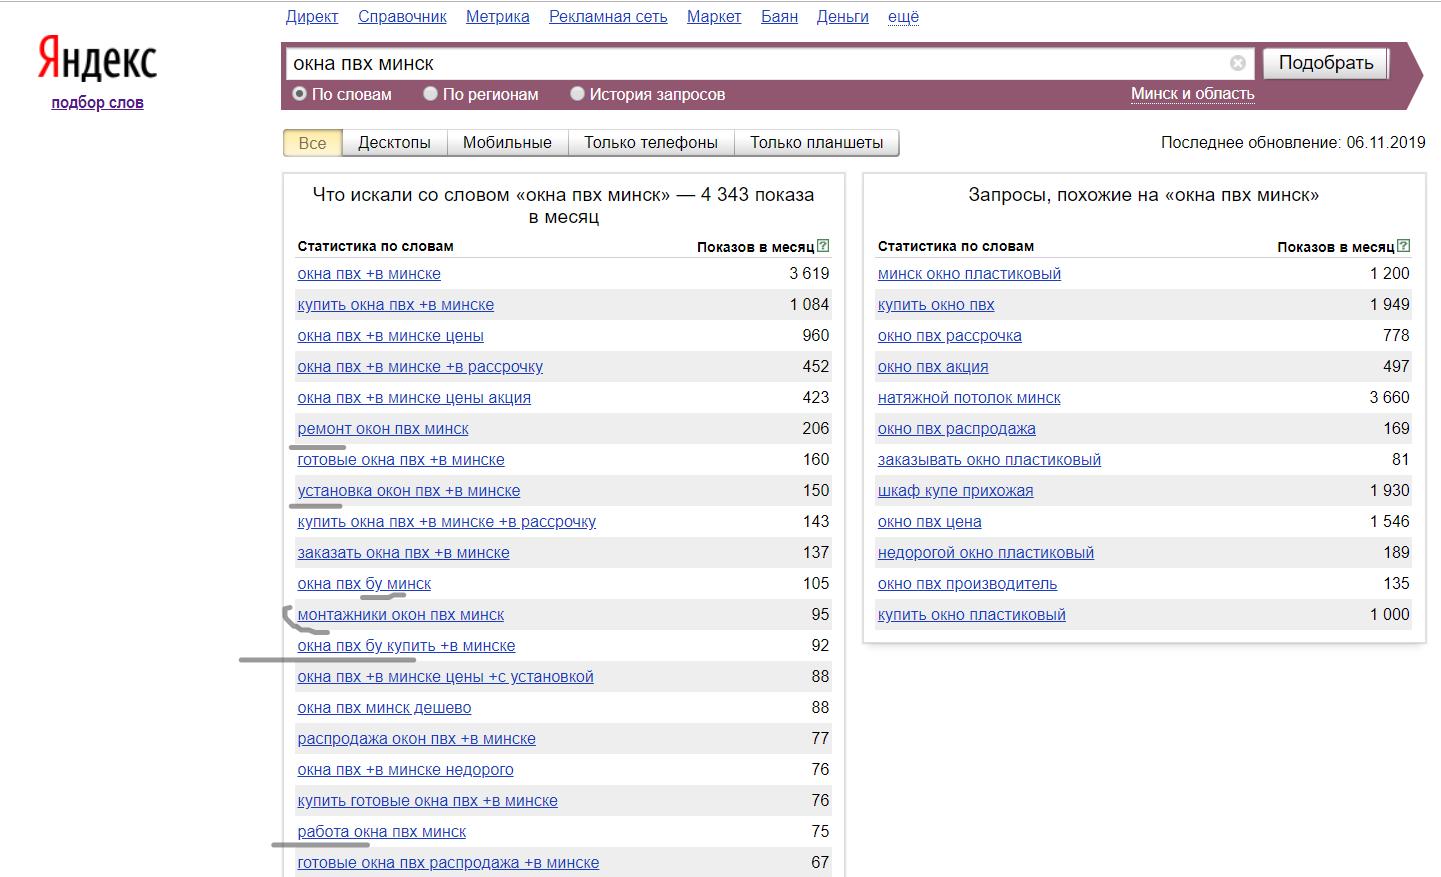Image resolution: width=1441 pixels, height=877 pixels.
Task: Open the Рекламная сеть link
Action: [608, 16]
